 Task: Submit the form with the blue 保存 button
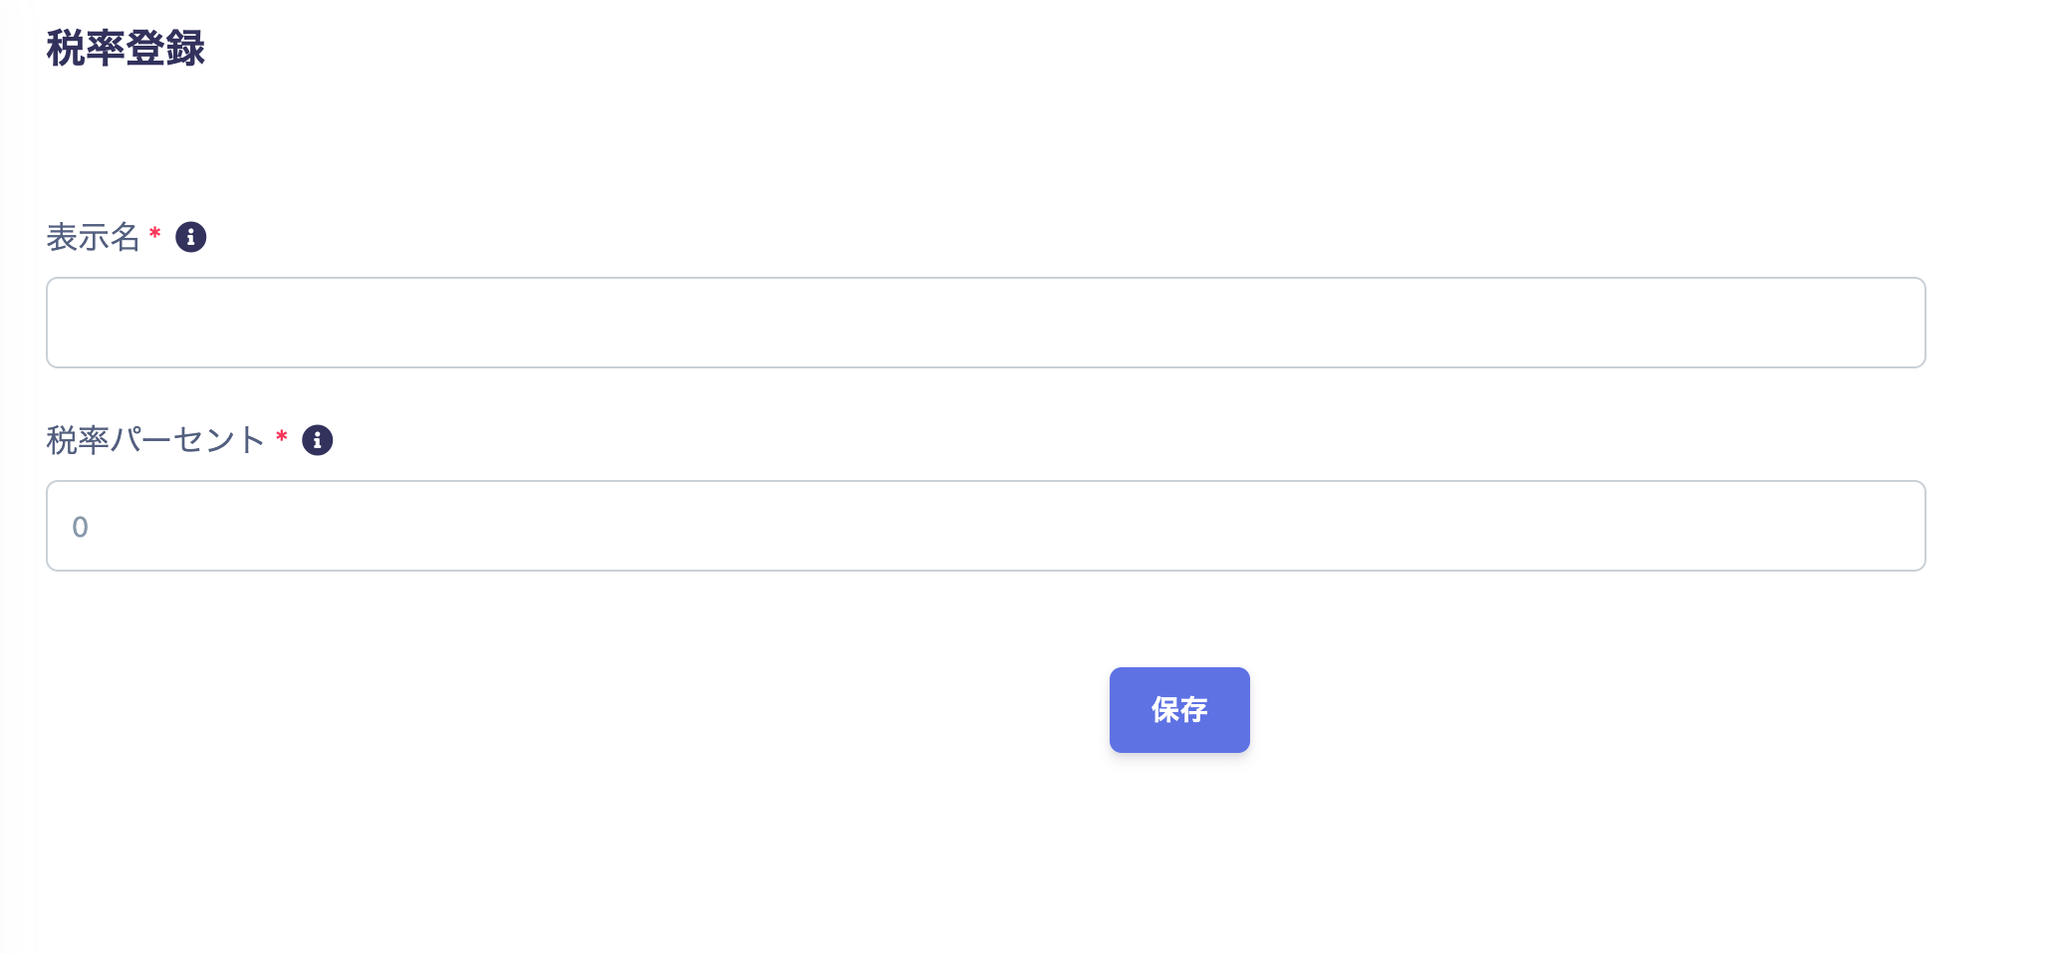coord(1179,710)
